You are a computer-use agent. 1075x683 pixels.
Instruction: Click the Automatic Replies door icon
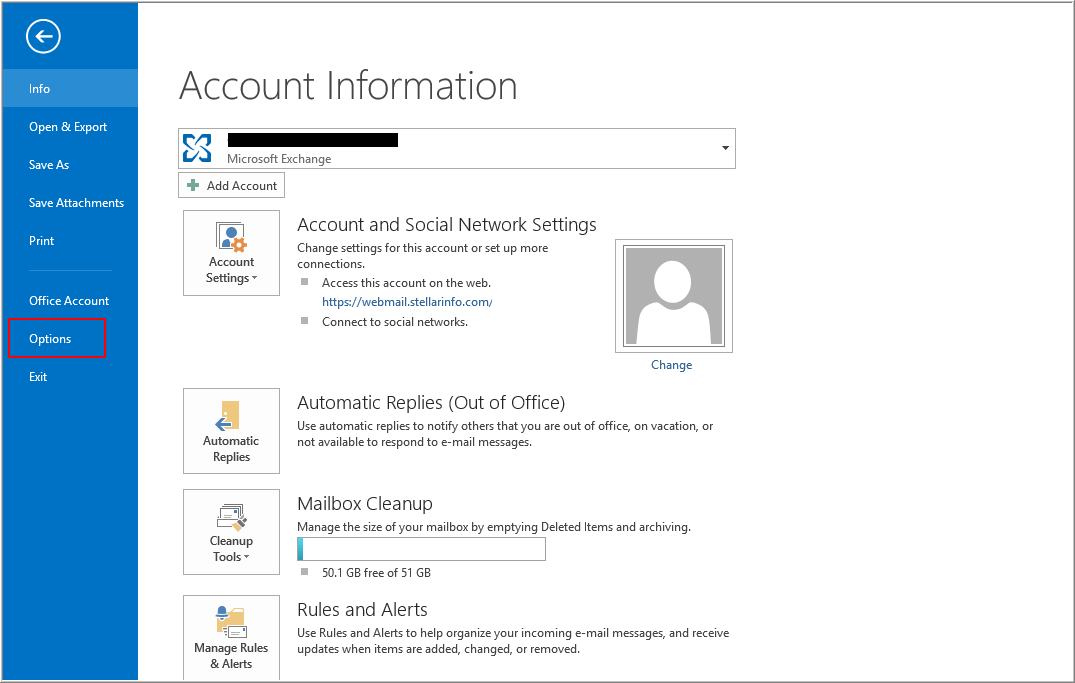tap(231, 415)
